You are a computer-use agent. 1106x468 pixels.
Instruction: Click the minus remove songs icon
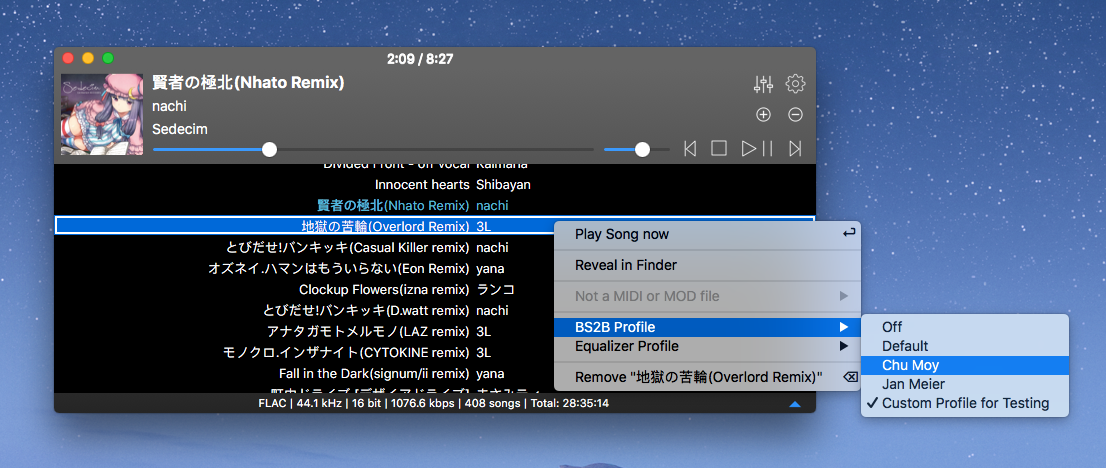[x=796, y=114]
